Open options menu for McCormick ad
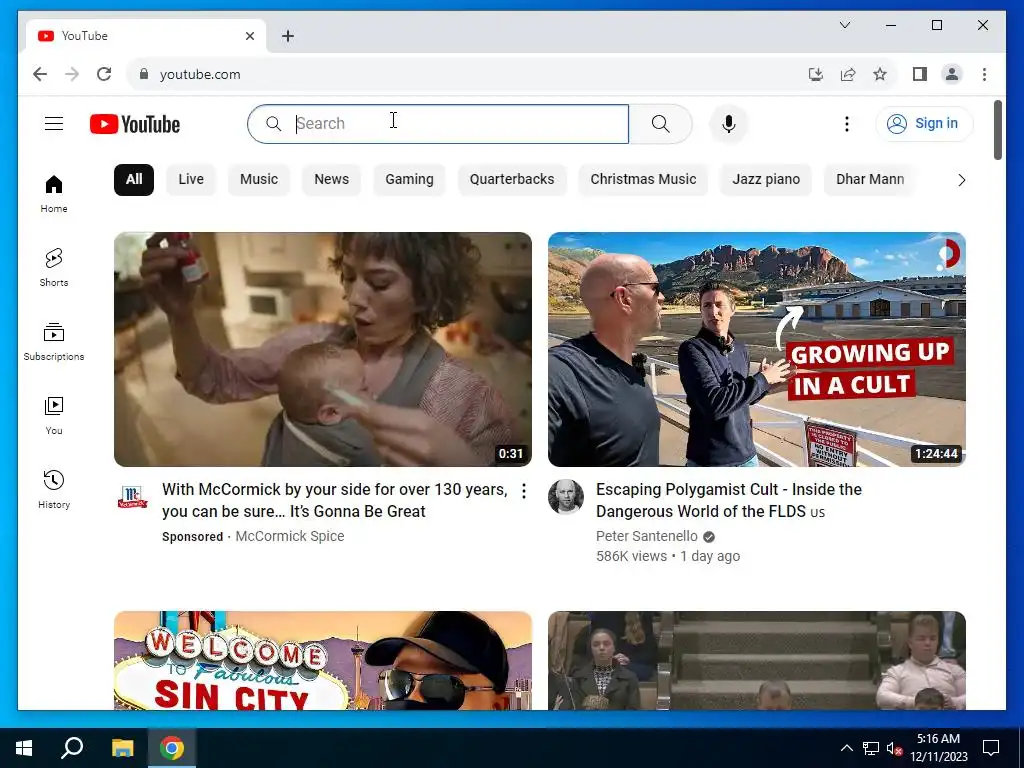 523,491
